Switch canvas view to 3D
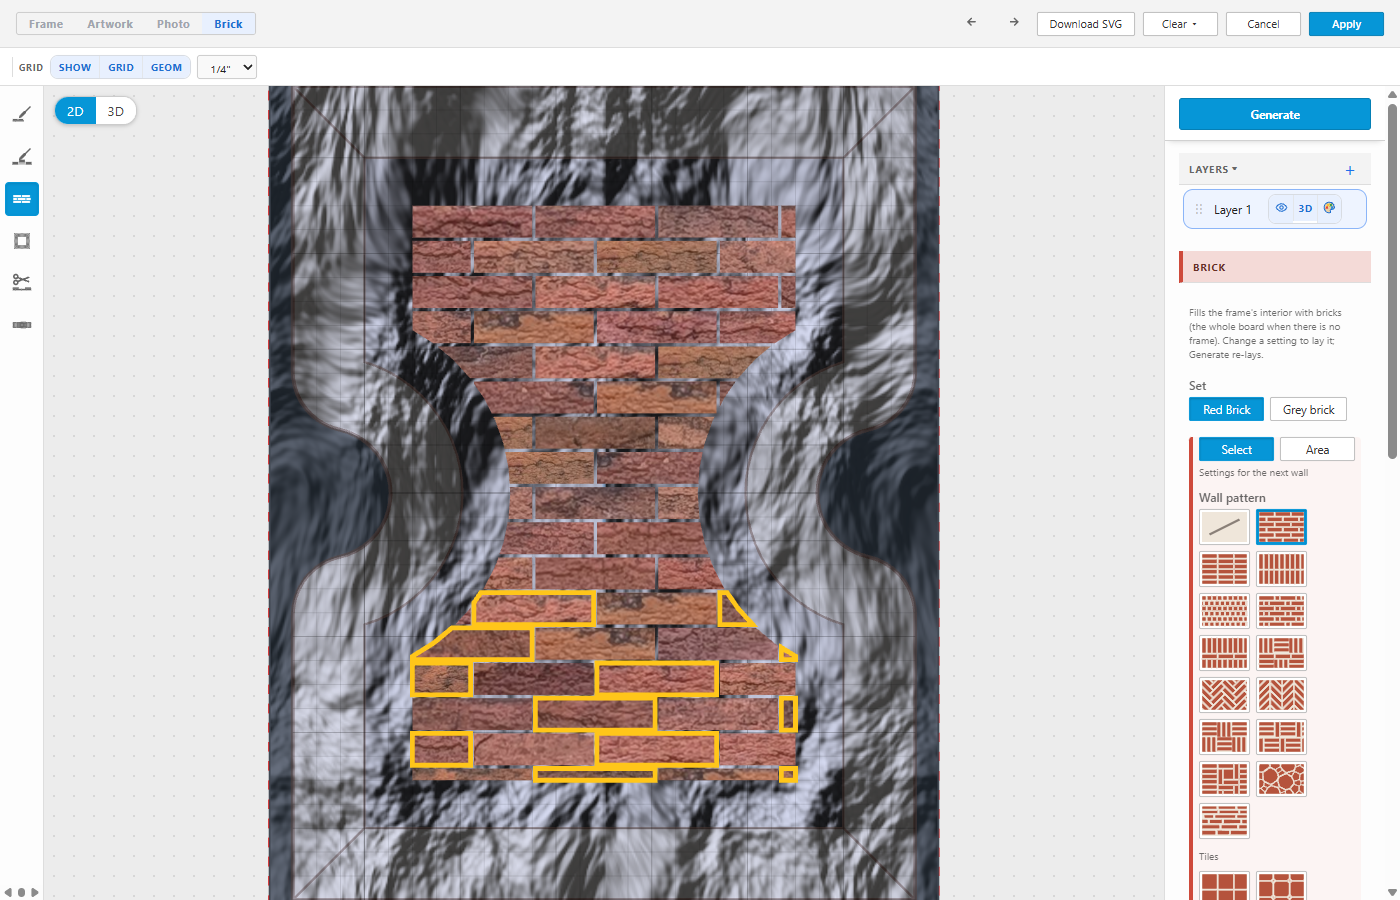1400x900 pixels. [116, 111]
